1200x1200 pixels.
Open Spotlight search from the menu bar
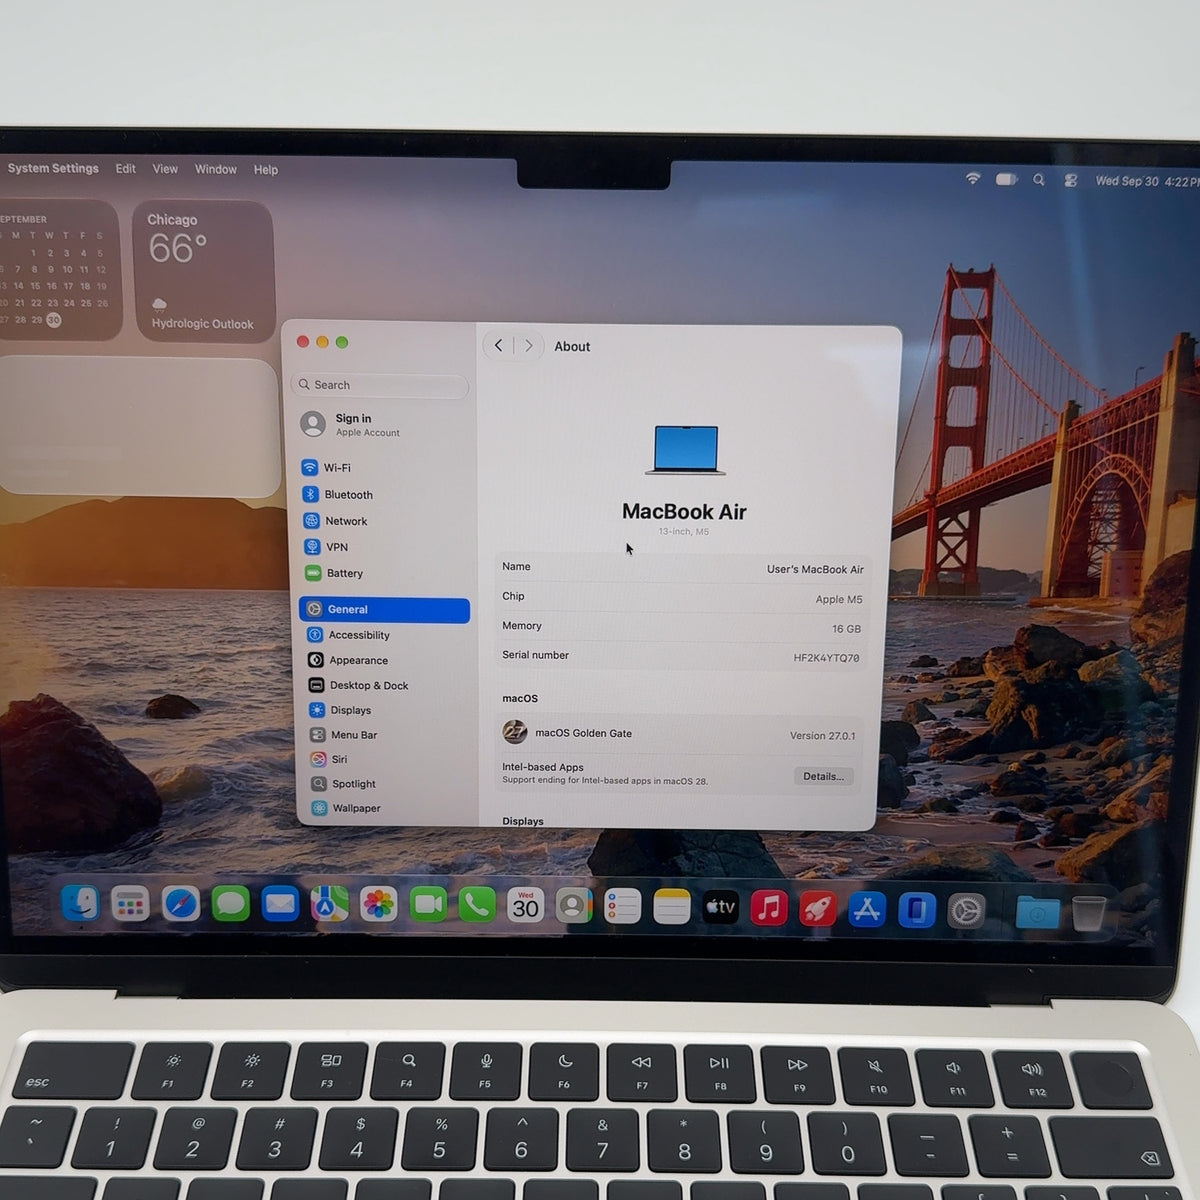pos(1039,180)
